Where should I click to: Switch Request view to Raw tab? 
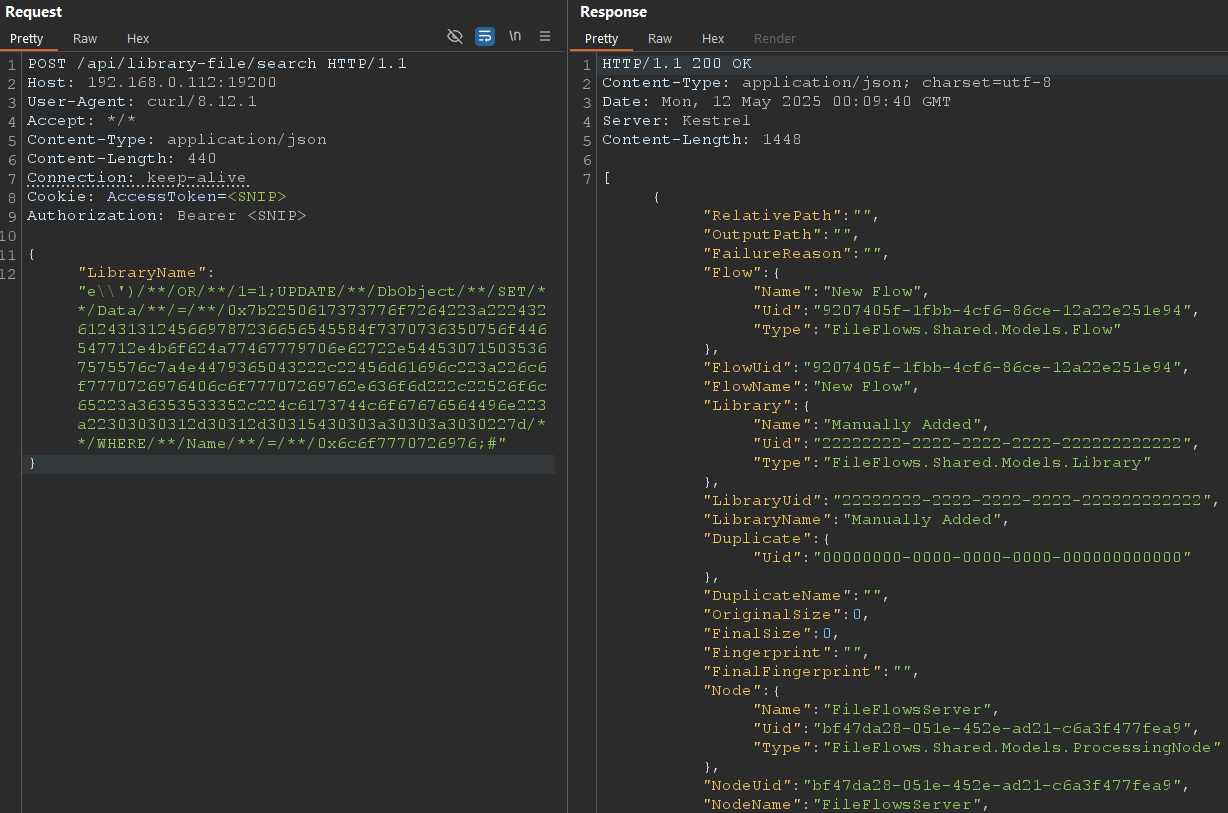(85, 38)
